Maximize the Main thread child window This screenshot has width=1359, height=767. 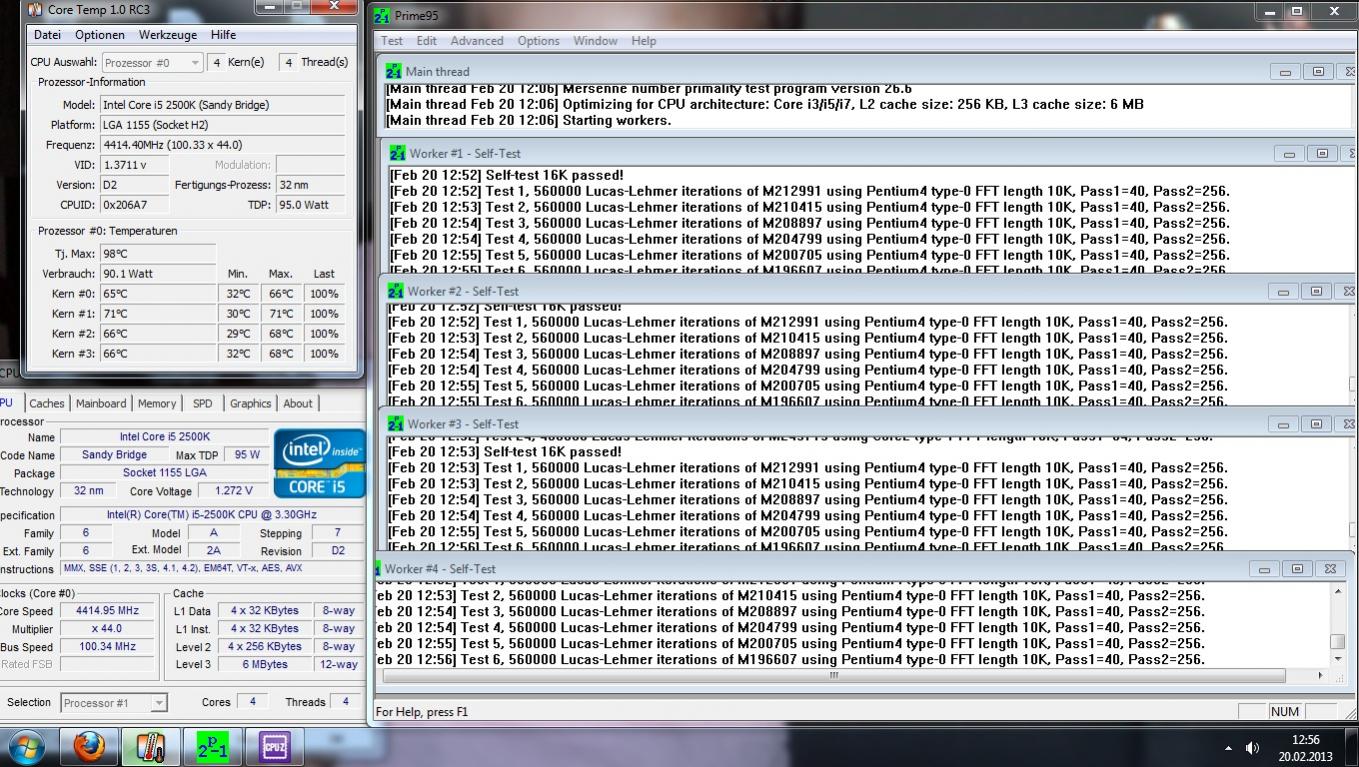pyautogui.click(x=1318, y=72)
